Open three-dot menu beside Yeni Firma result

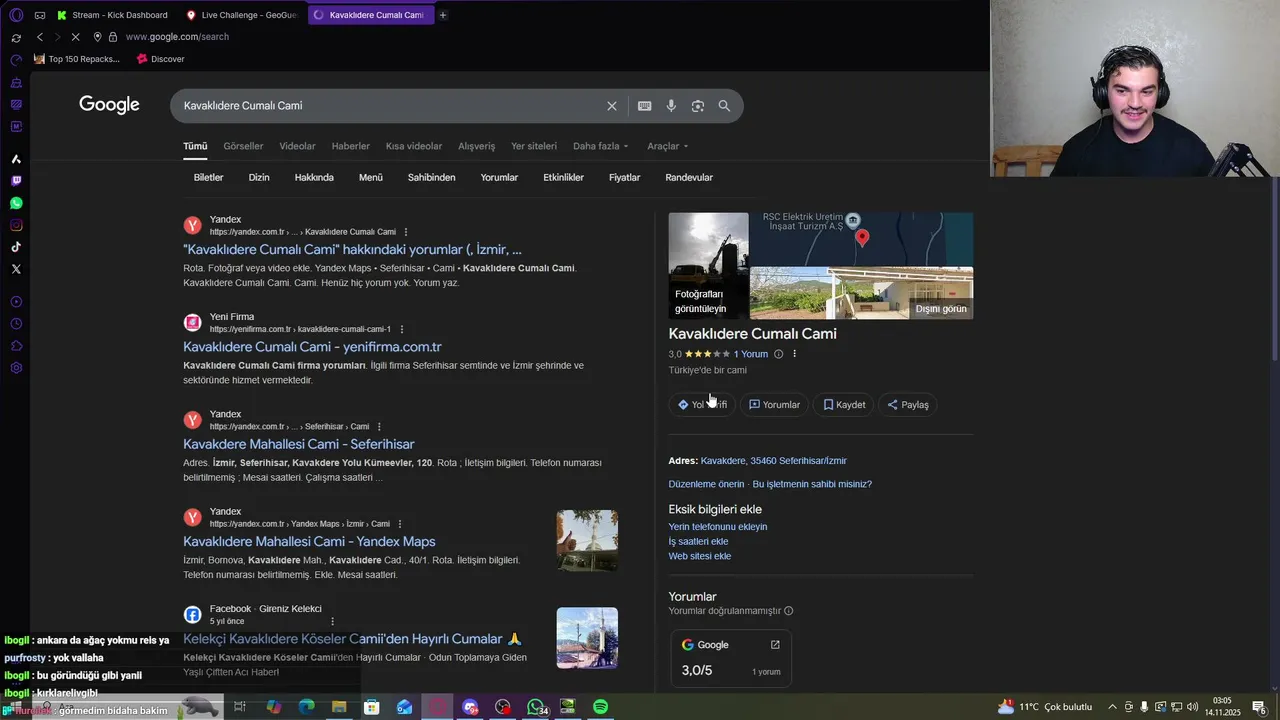(x=402, y=329)
